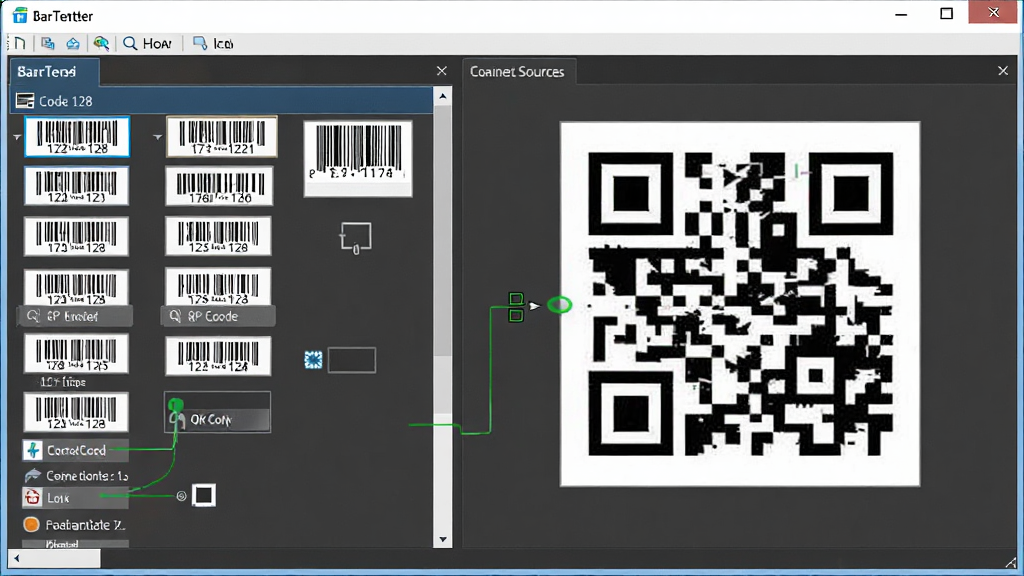Click the QR code preview image
This screenshot has height=576, width=1024.
click(740, 304)
